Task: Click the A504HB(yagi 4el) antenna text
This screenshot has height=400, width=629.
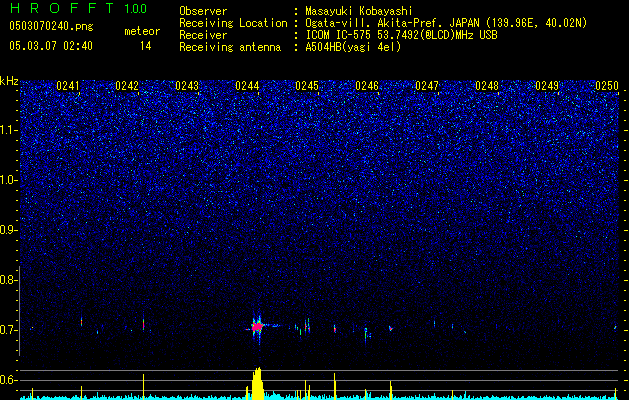Action: coord(353,47)
